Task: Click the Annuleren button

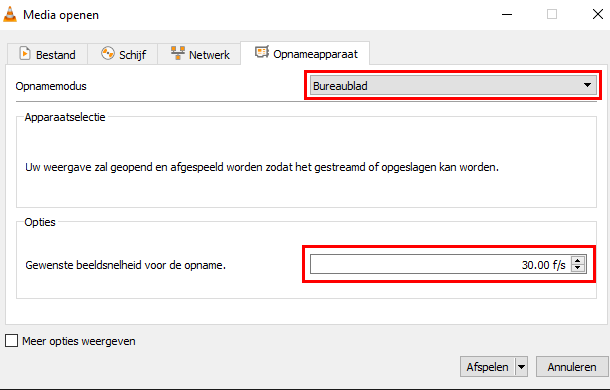Action: (x=572, y=367)
